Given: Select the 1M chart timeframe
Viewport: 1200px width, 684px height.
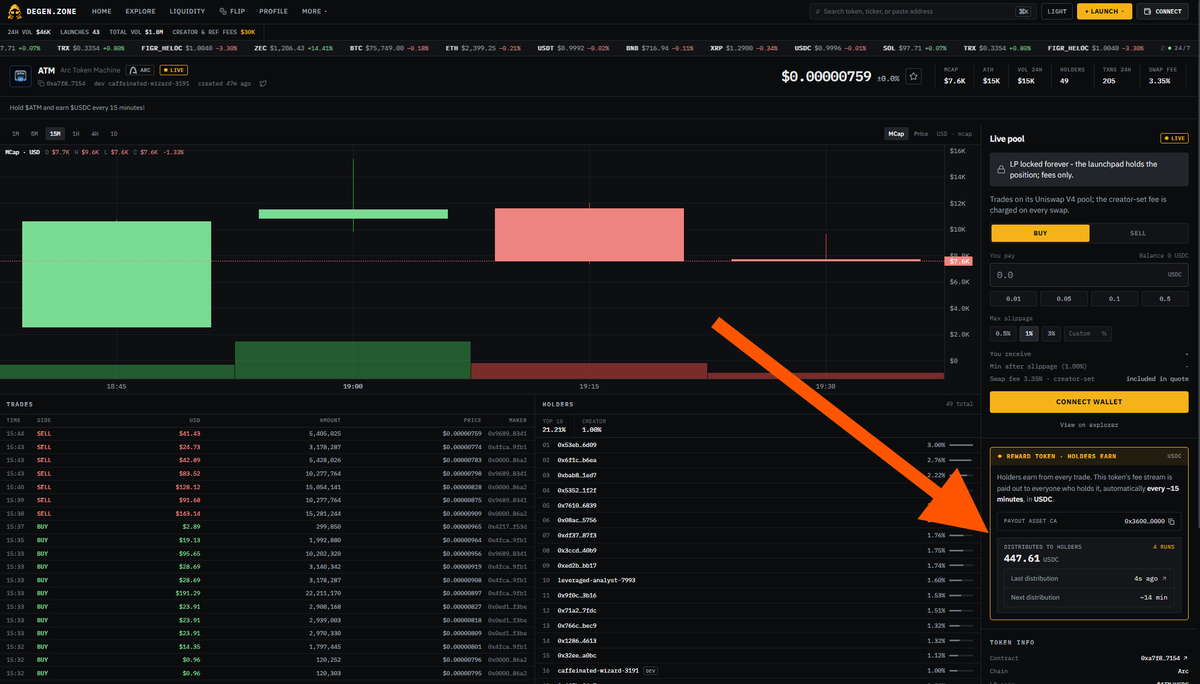Looking at the screenshot, I should [x=16, y=133].
